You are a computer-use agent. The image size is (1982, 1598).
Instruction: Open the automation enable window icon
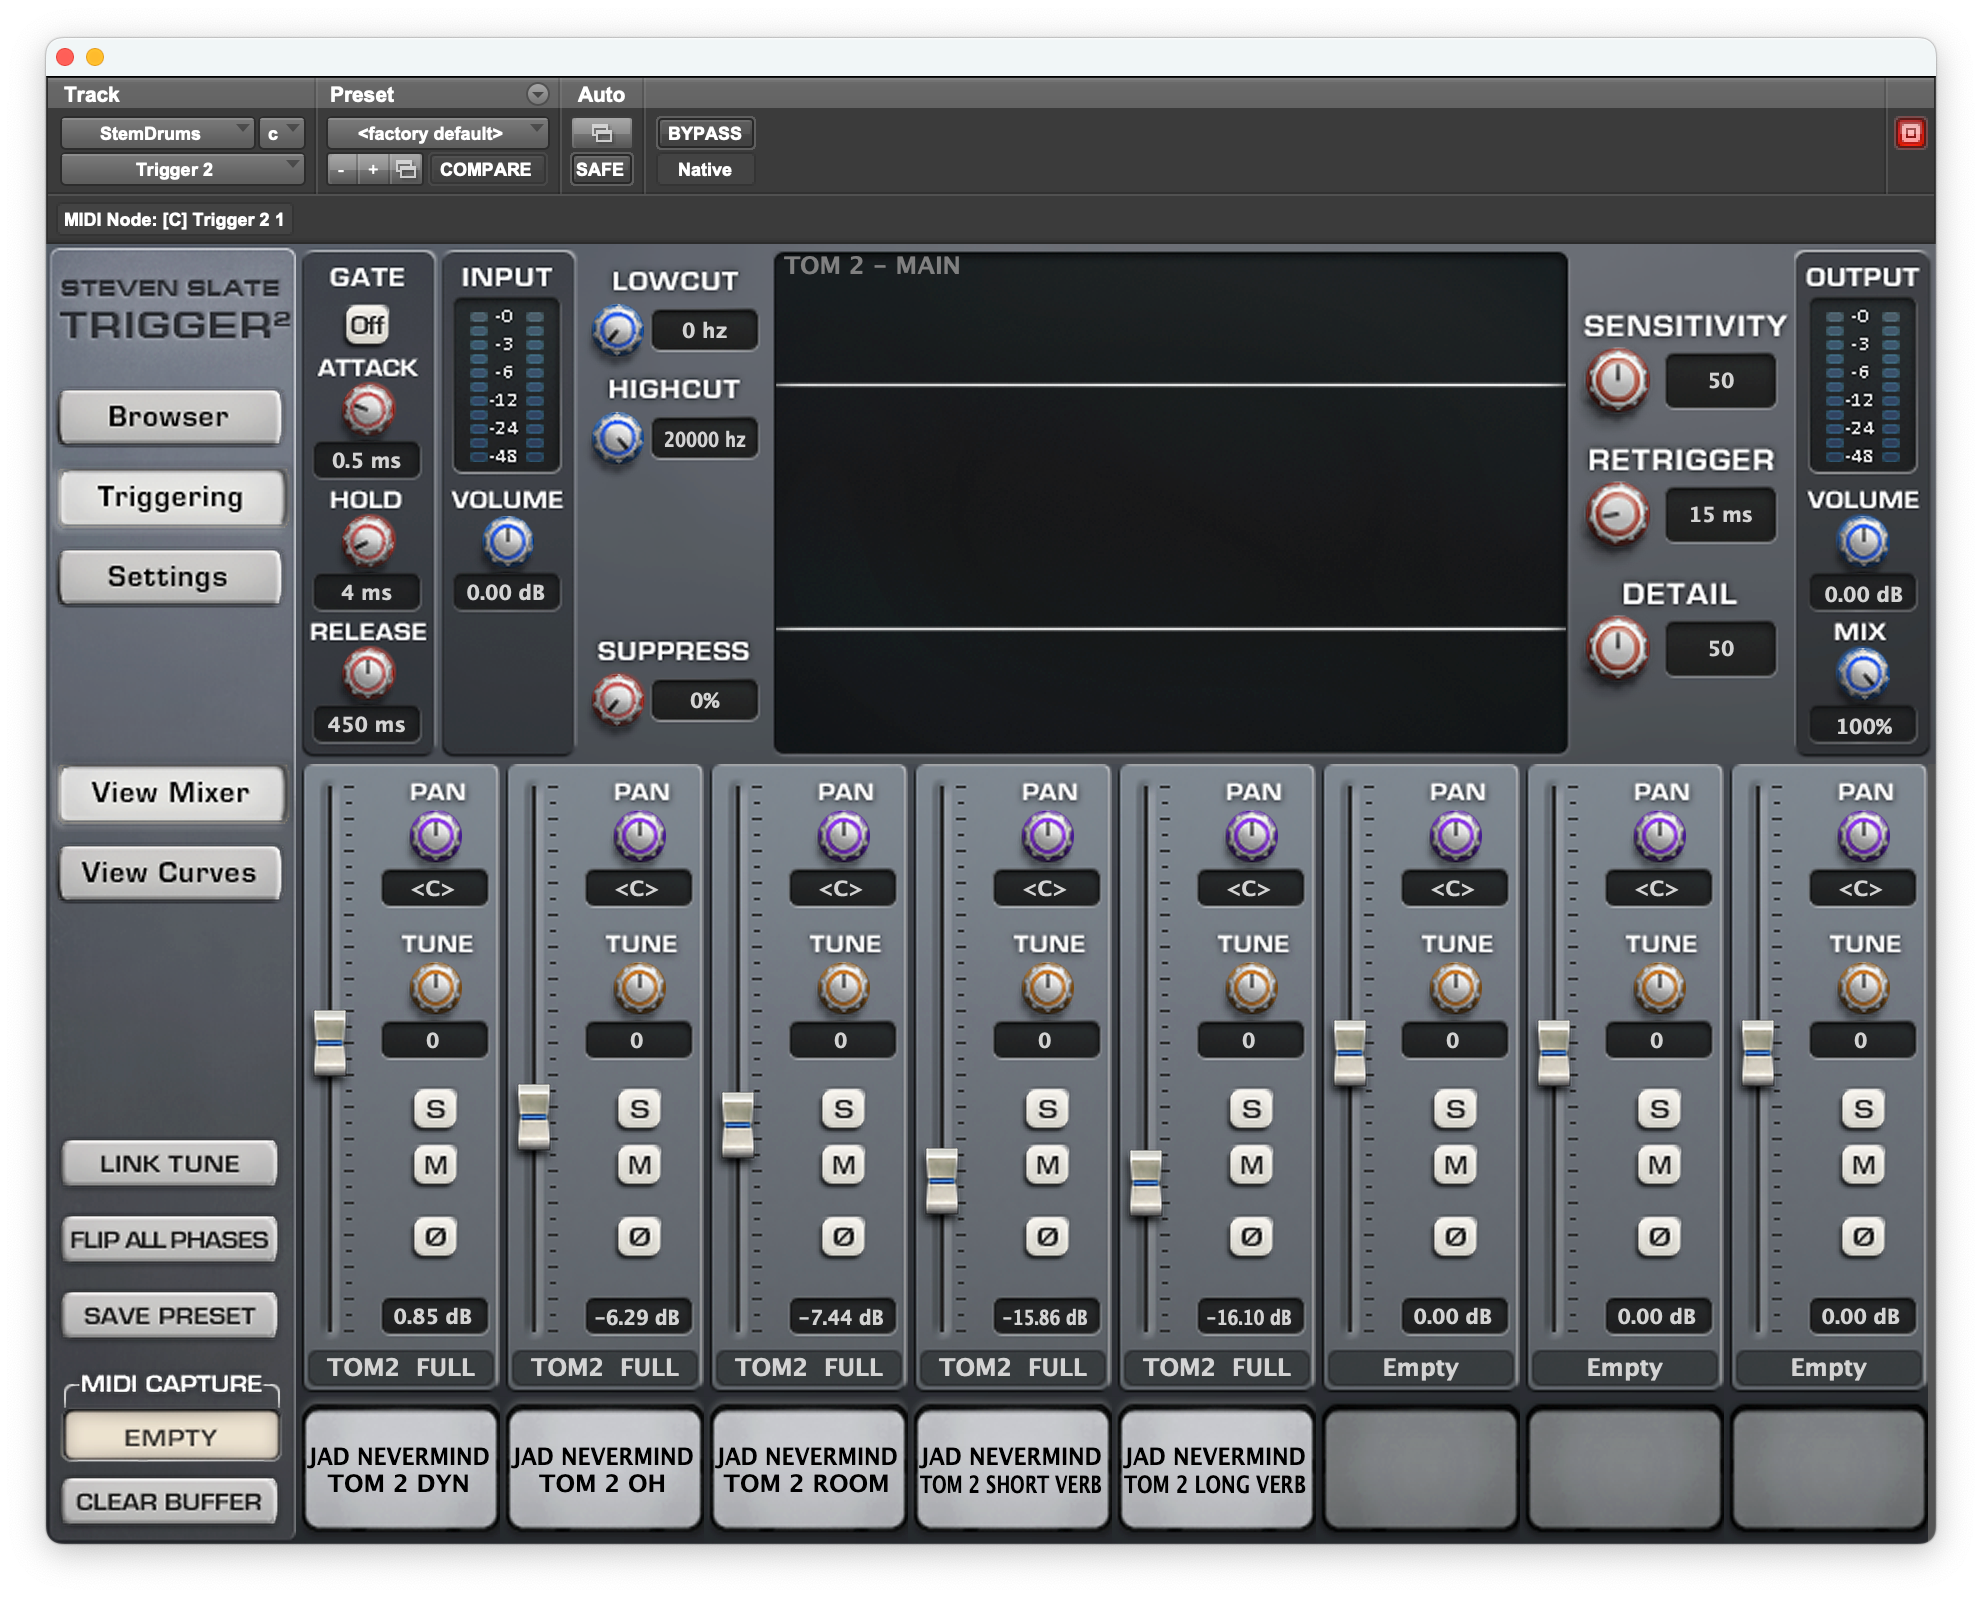pos(601,133)
